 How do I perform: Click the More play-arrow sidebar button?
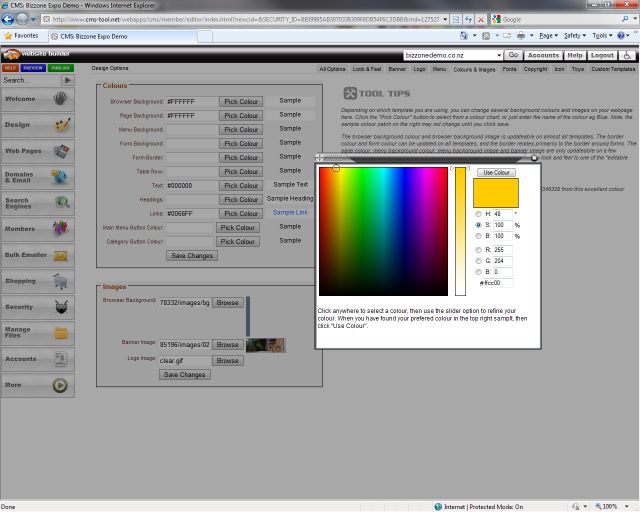[x=37, y=384]
